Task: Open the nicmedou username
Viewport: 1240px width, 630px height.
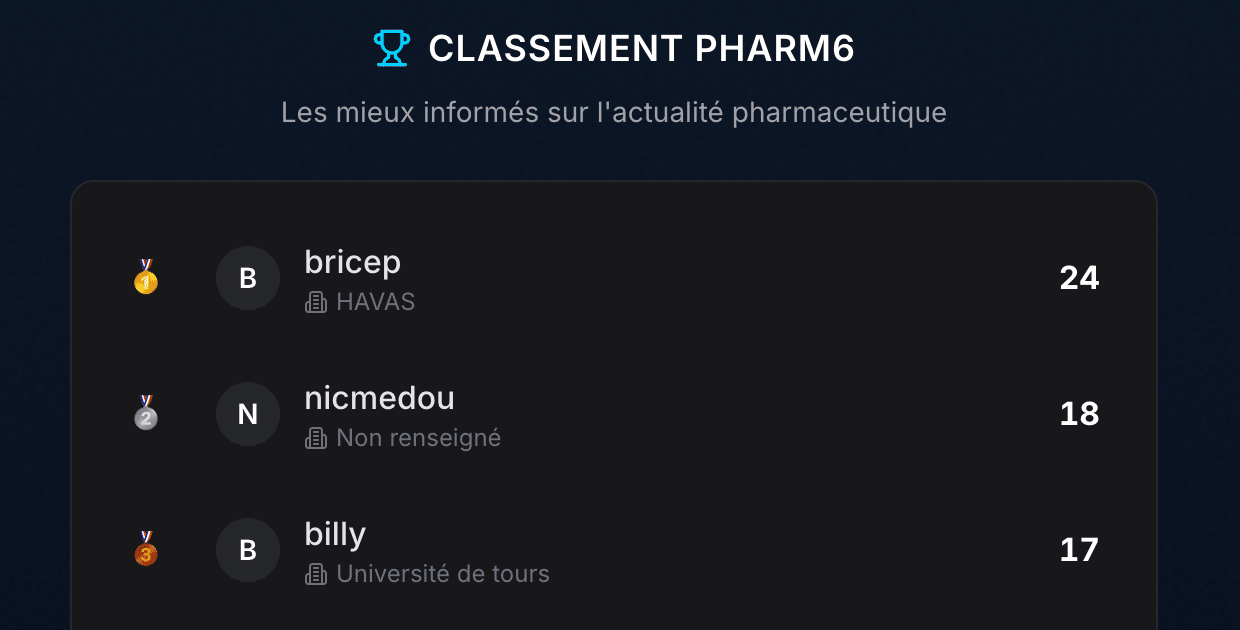Action: [x=379, y=398]
